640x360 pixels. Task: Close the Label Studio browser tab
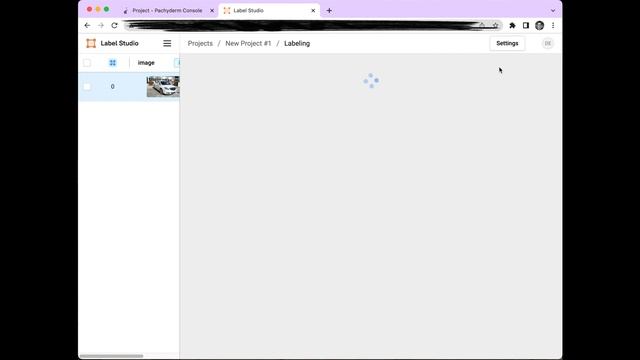[313, 11]
